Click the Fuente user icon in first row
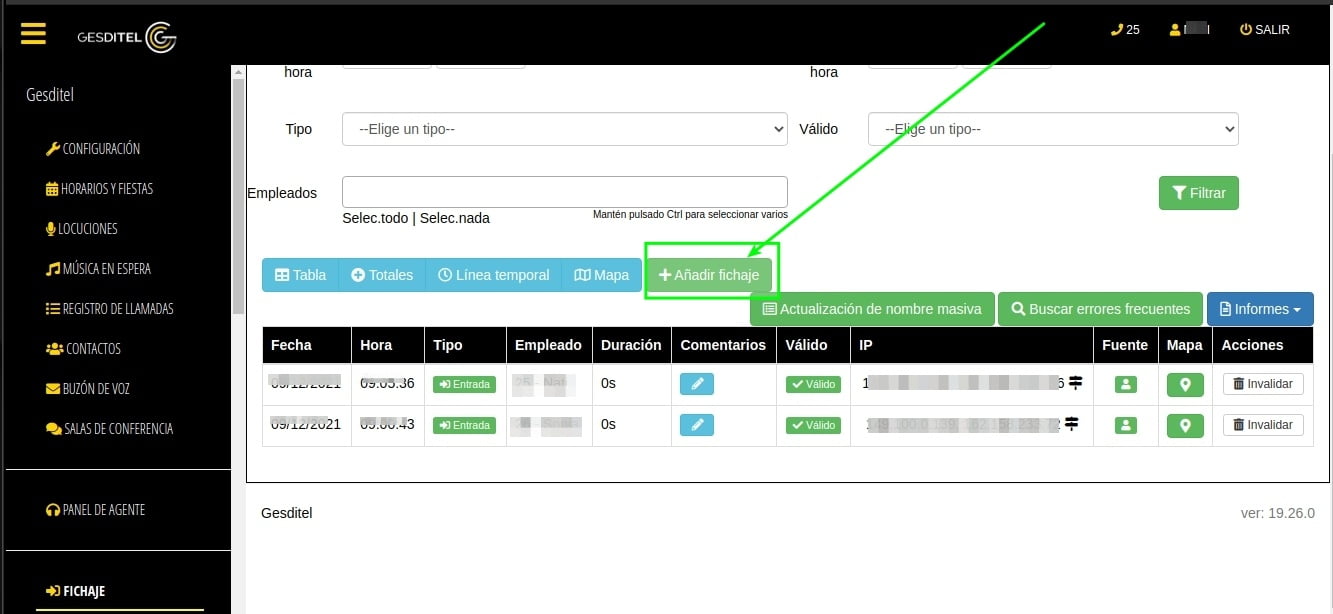This screenshot has height=614, width=1333. tap(1126, 384)
